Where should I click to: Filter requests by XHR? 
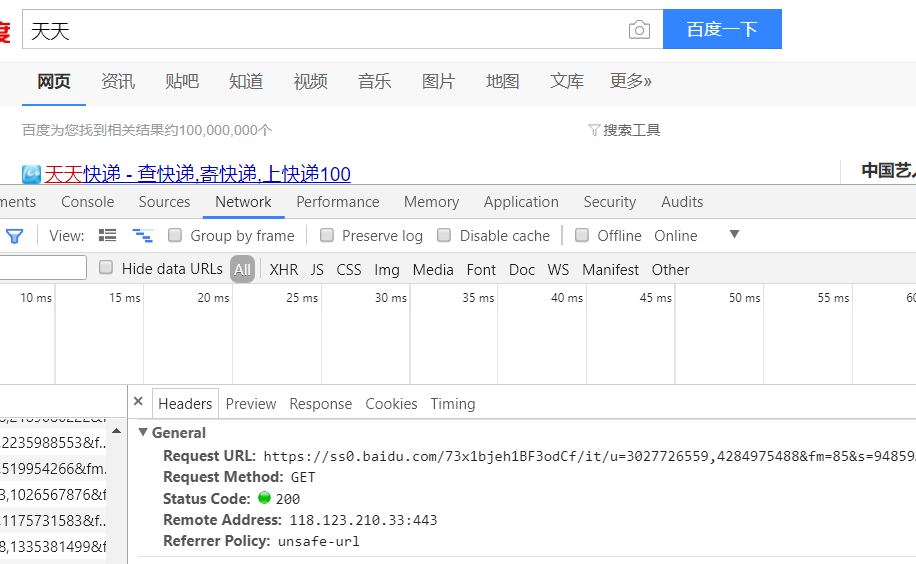284,269
